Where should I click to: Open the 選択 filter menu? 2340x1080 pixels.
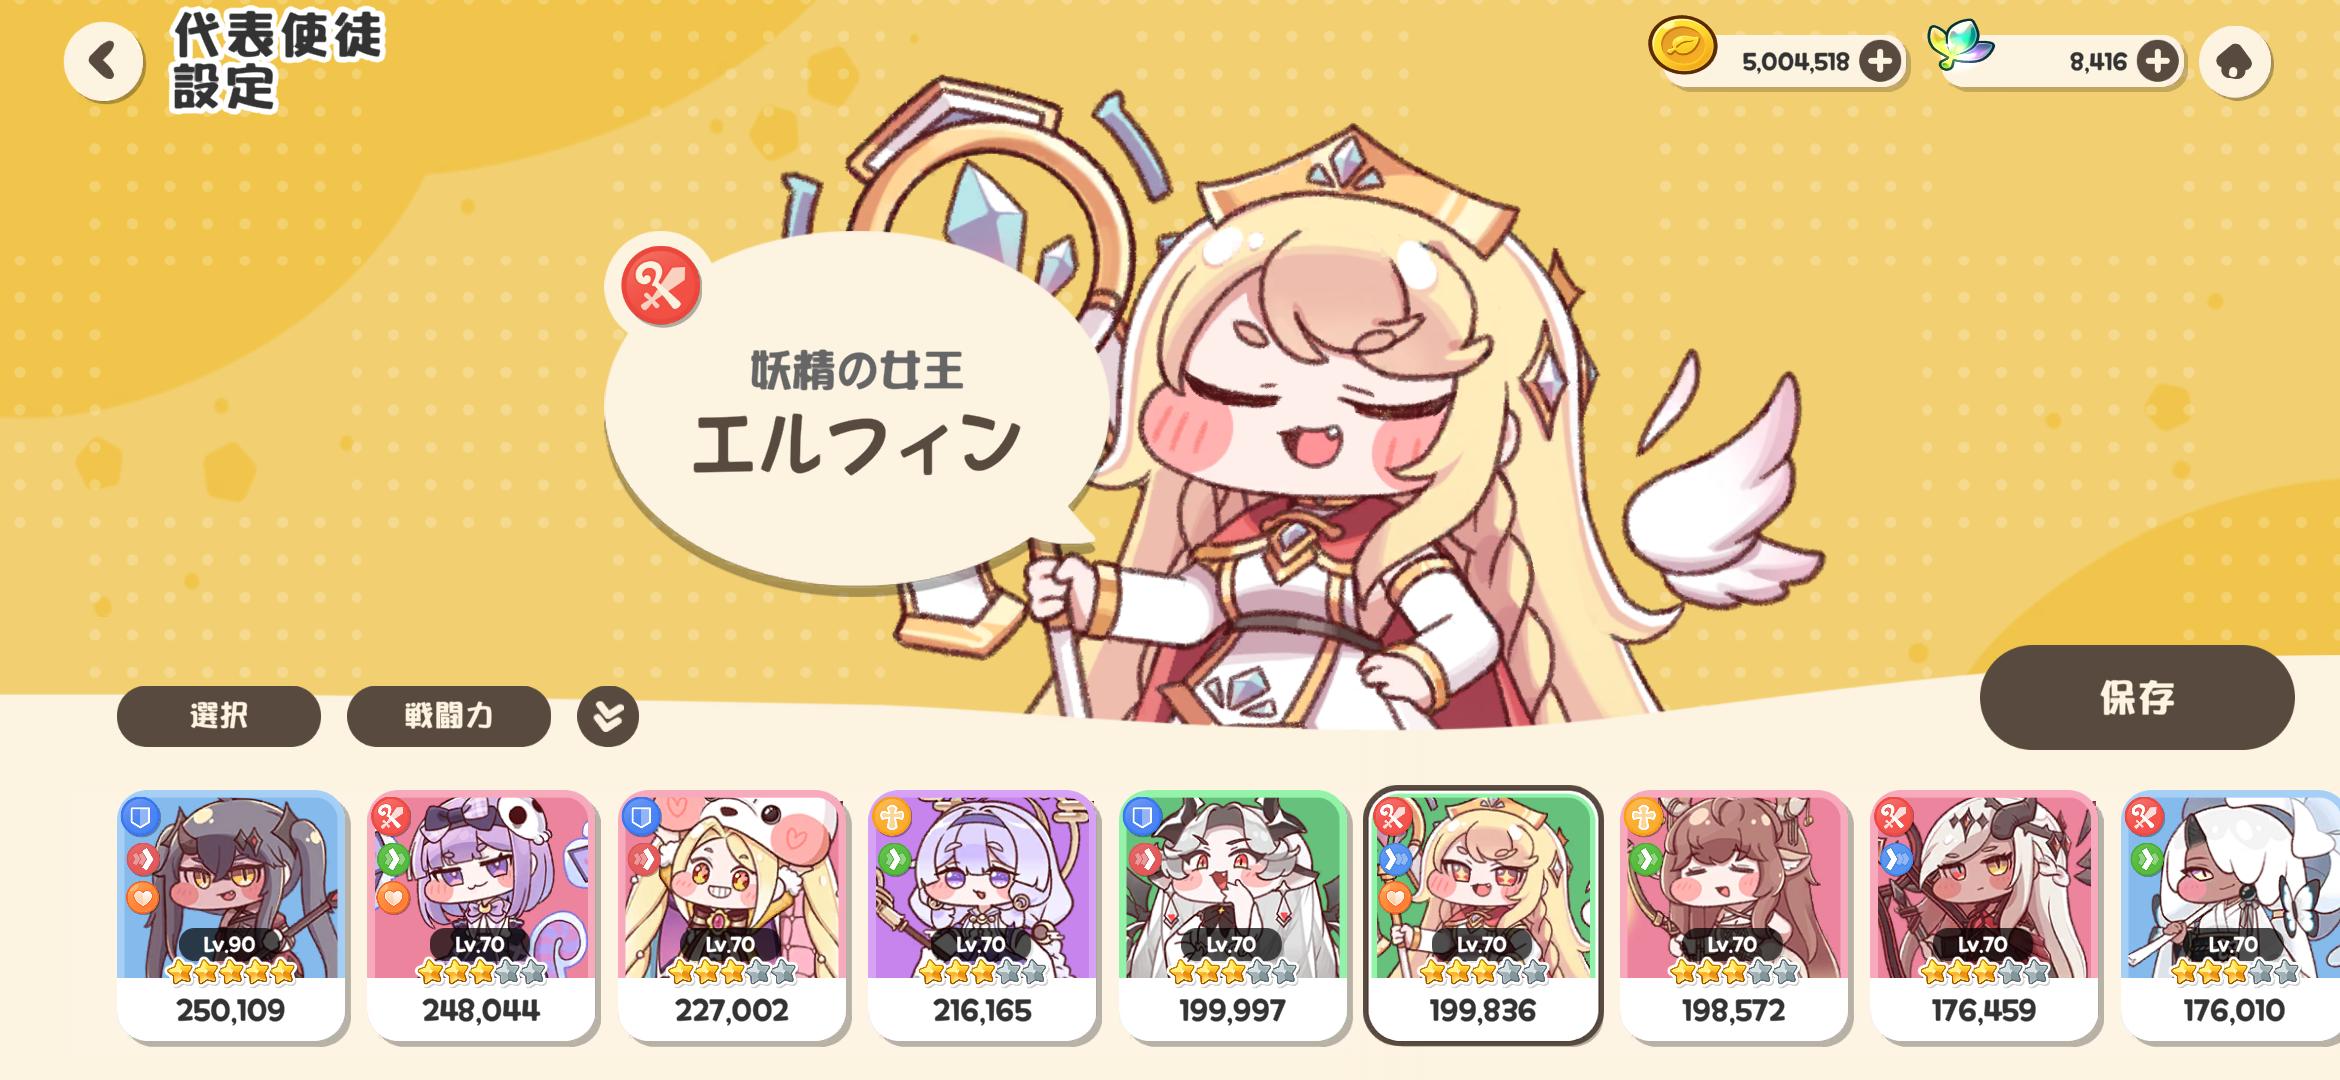pyautogui.click(x=218, y=716)
